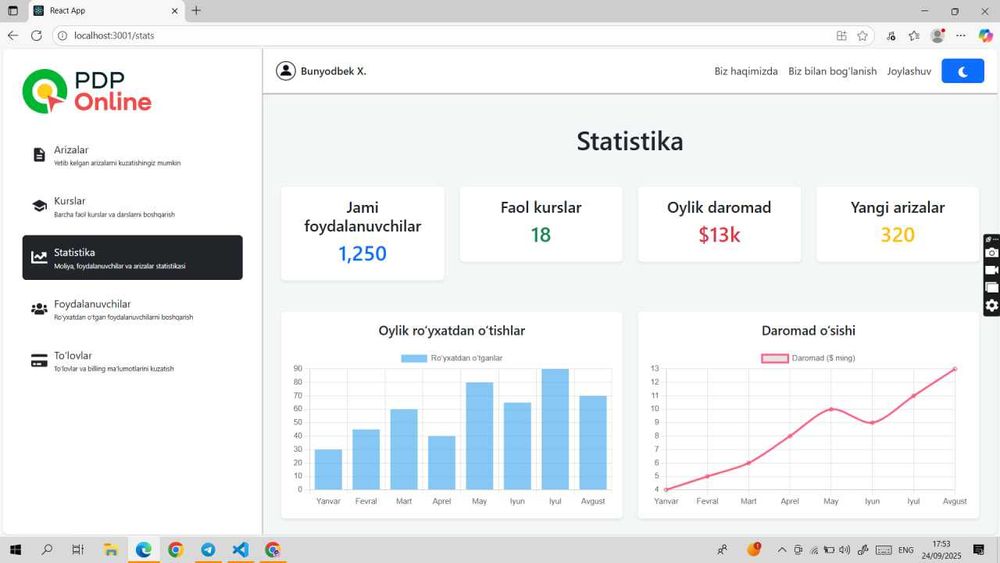Add this page to favorites star
This screenshot has height=563, width=1000.
pos(862,36)
